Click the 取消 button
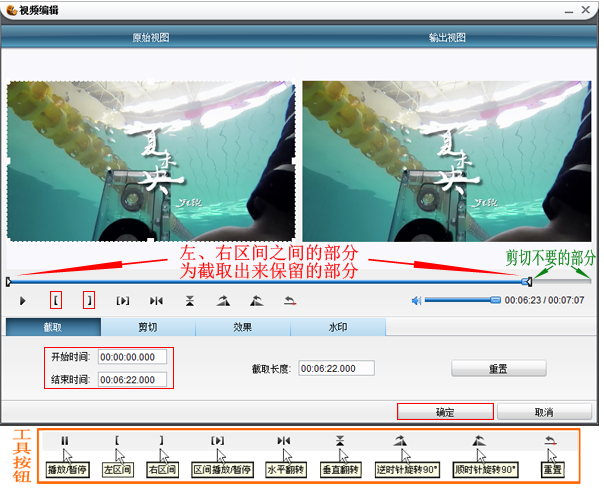The image size is (604, 492). [544, 412]
